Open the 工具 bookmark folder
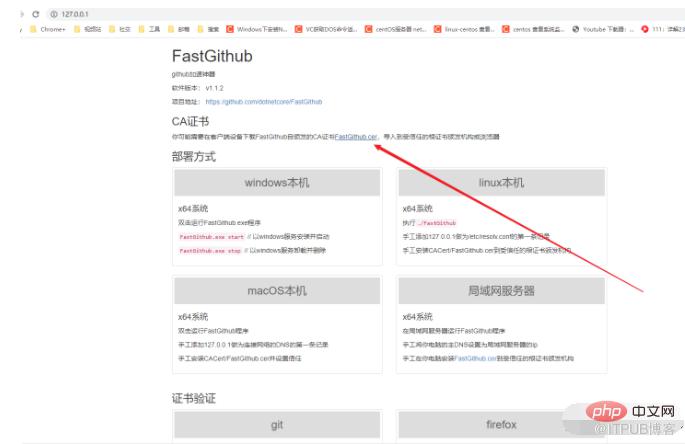Image resolution: width=685 pixels, height=444 pixels. coord(149,29)
